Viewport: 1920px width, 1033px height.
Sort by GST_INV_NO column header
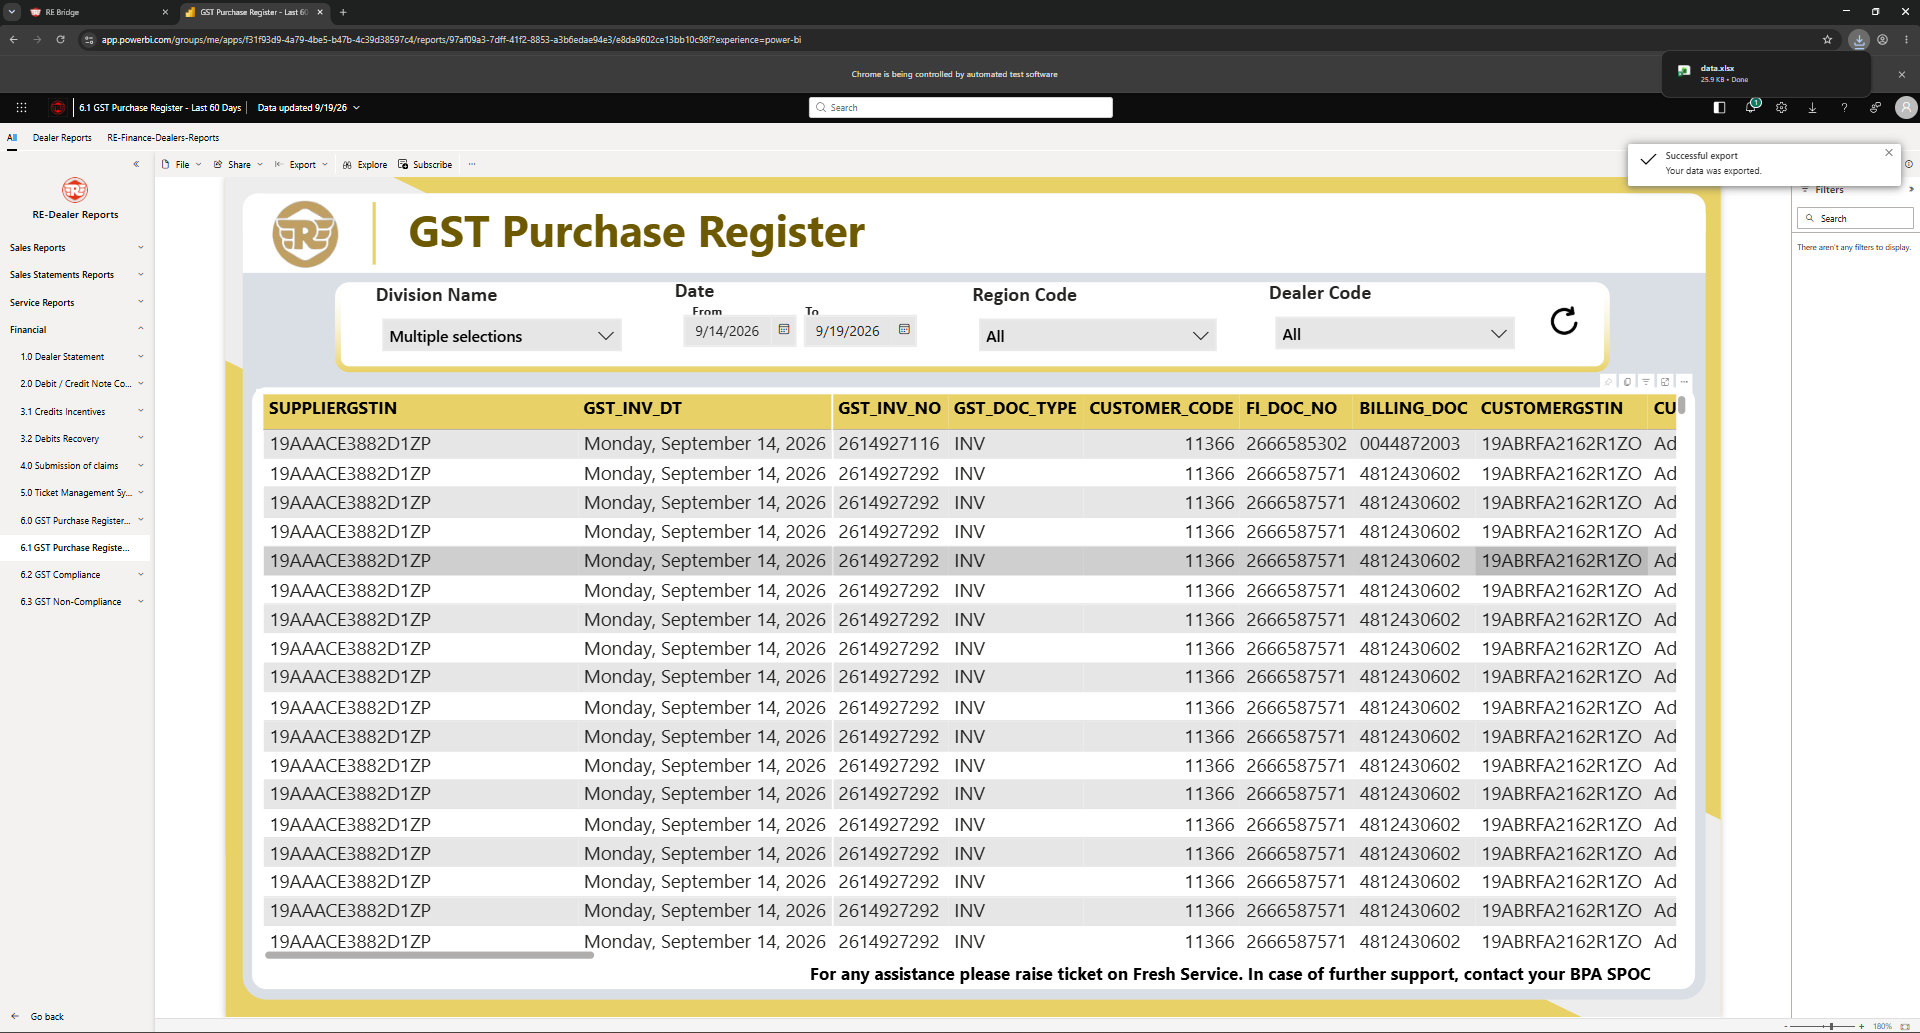[x=889, y=408]
